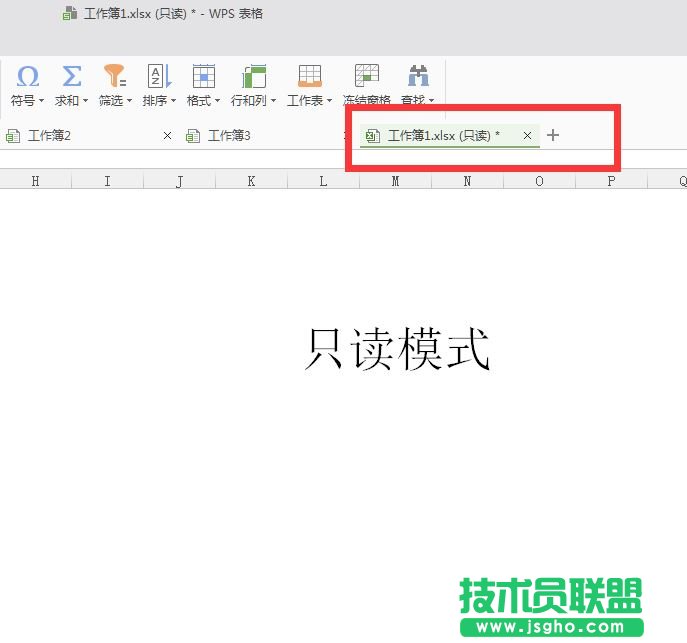
Task: Click the Find (查找) binoculars icon
Action: pos(418,75)
